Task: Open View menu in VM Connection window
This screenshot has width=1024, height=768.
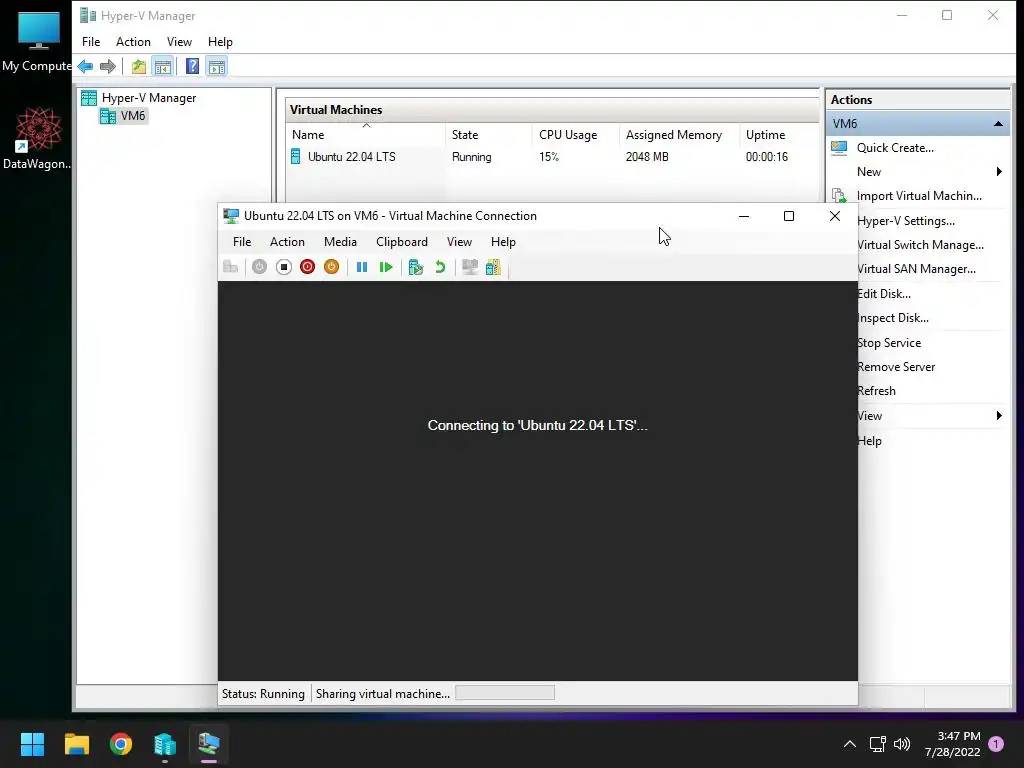Action: (x=459, y=242)
